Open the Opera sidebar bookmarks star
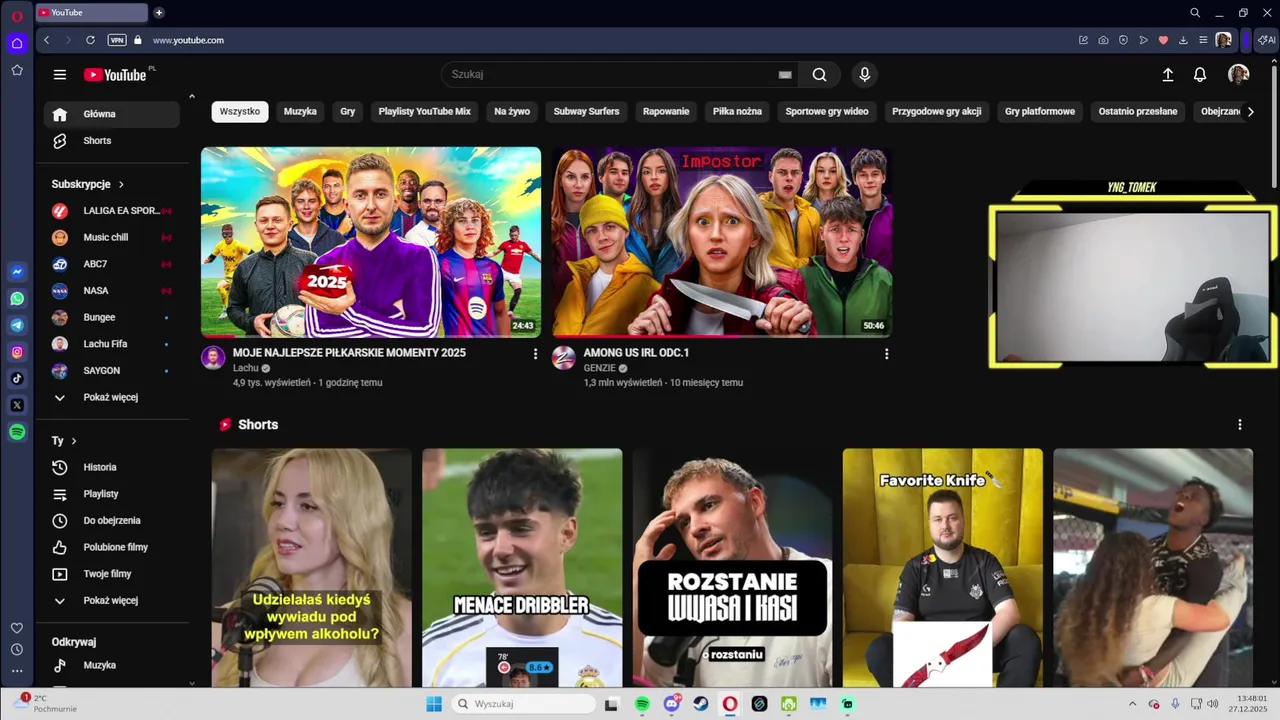The width and height of the screenshot is (1280, 720). click(x=17, y=70)
